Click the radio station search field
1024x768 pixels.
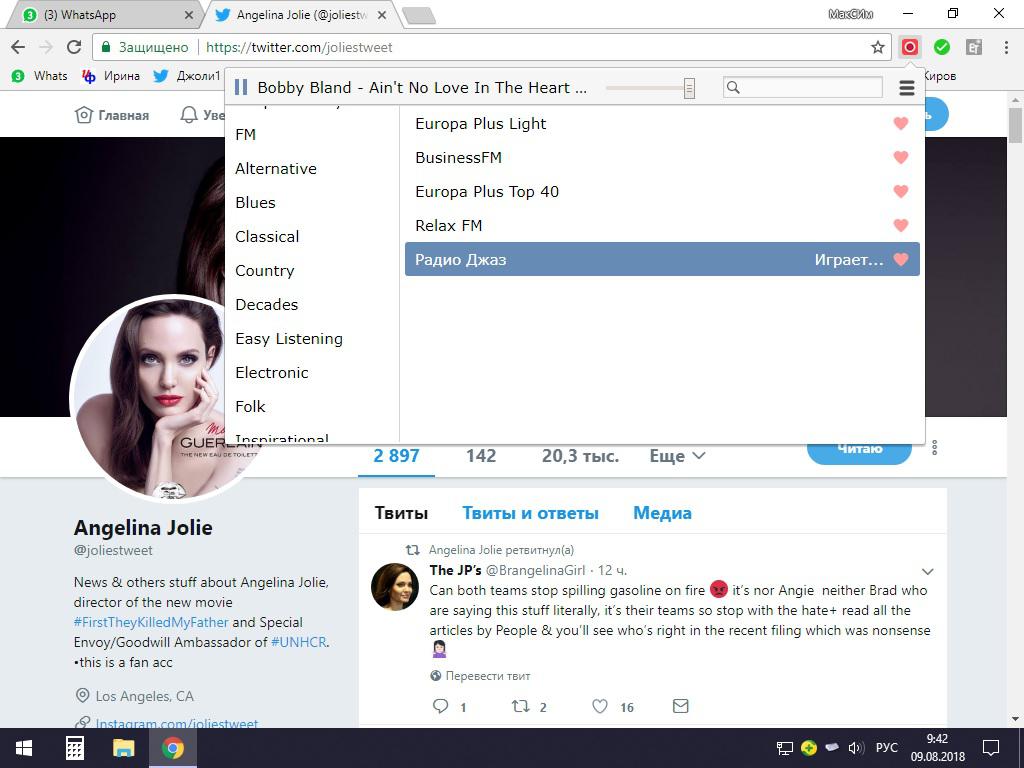coord(803,88)
